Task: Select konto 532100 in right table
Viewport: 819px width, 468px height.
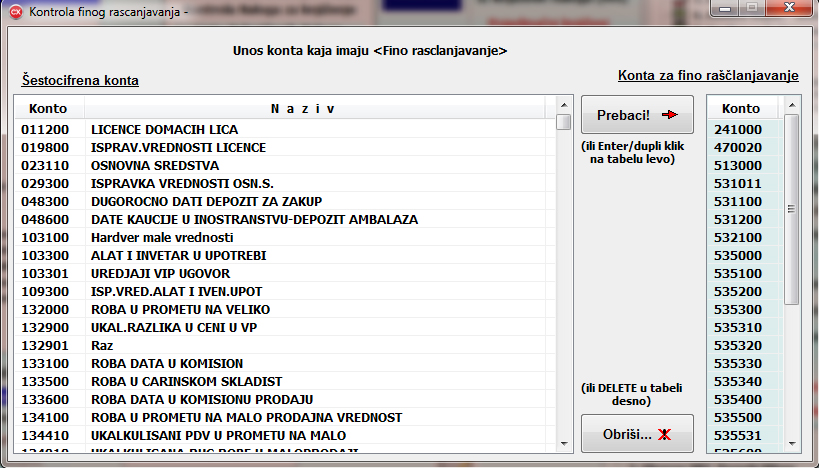Action: 745,238
